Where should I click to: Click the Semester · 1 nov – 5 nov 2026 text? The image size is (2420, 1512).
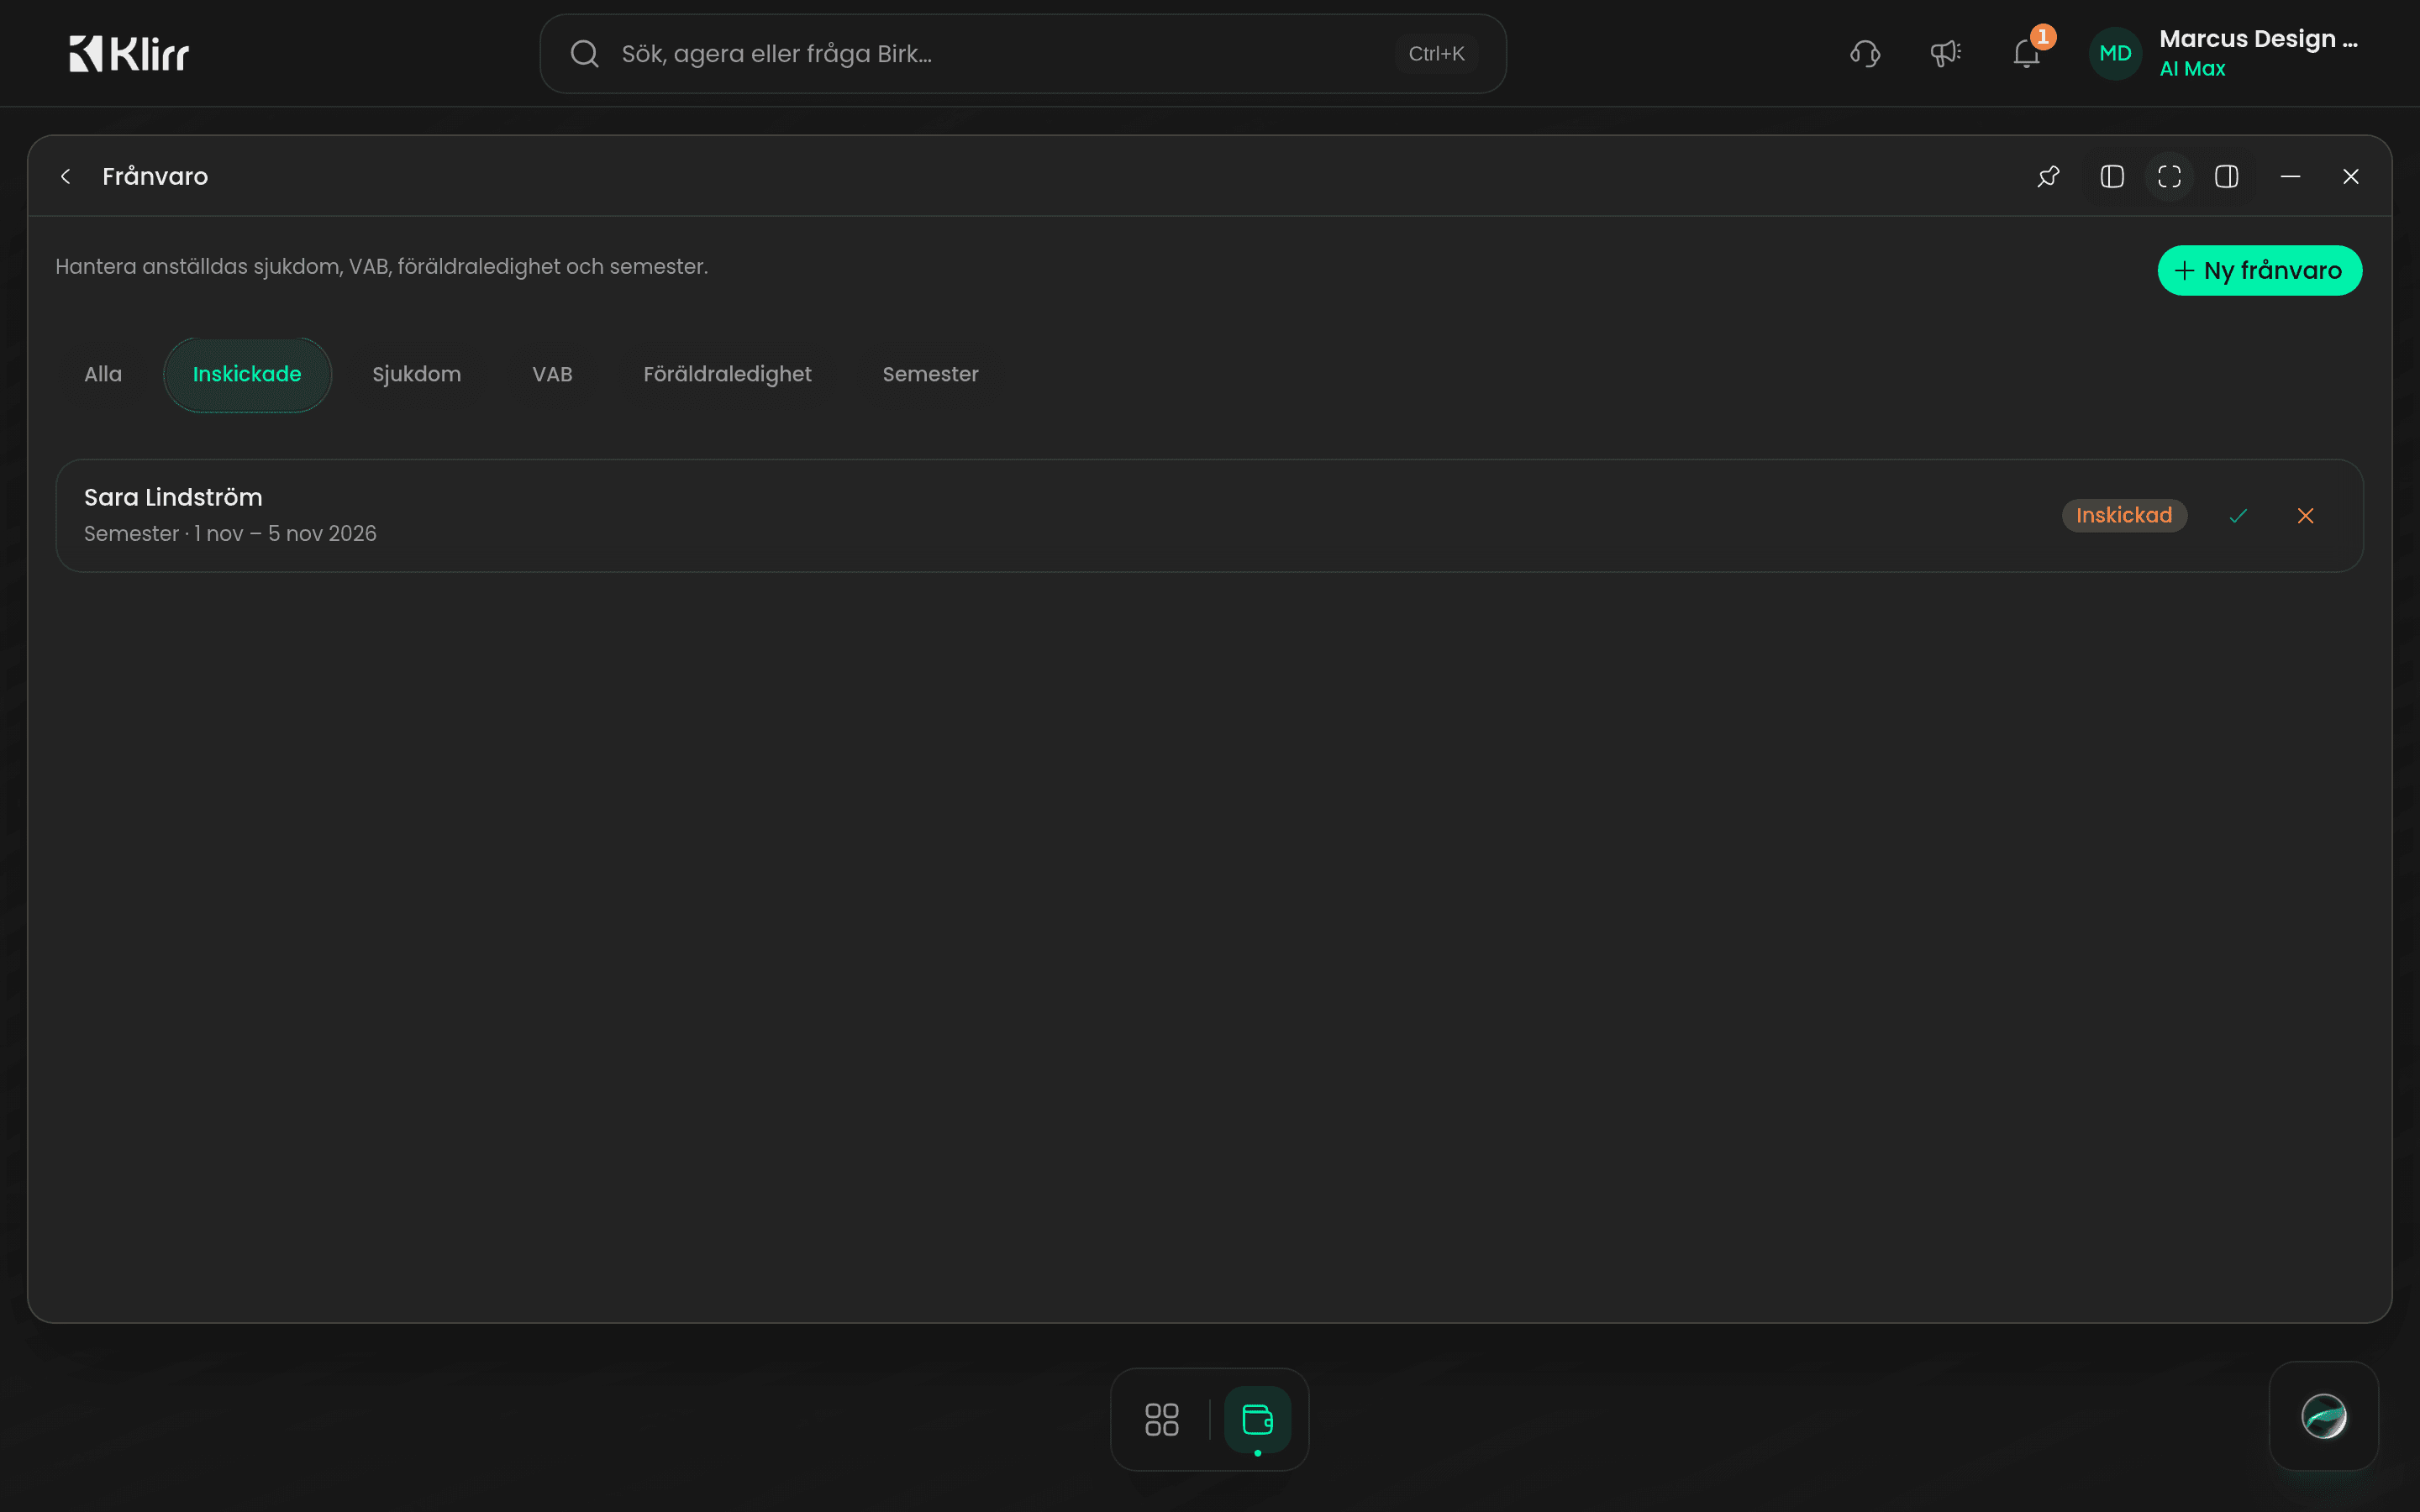pyautogui.click(x=230, y=534)
